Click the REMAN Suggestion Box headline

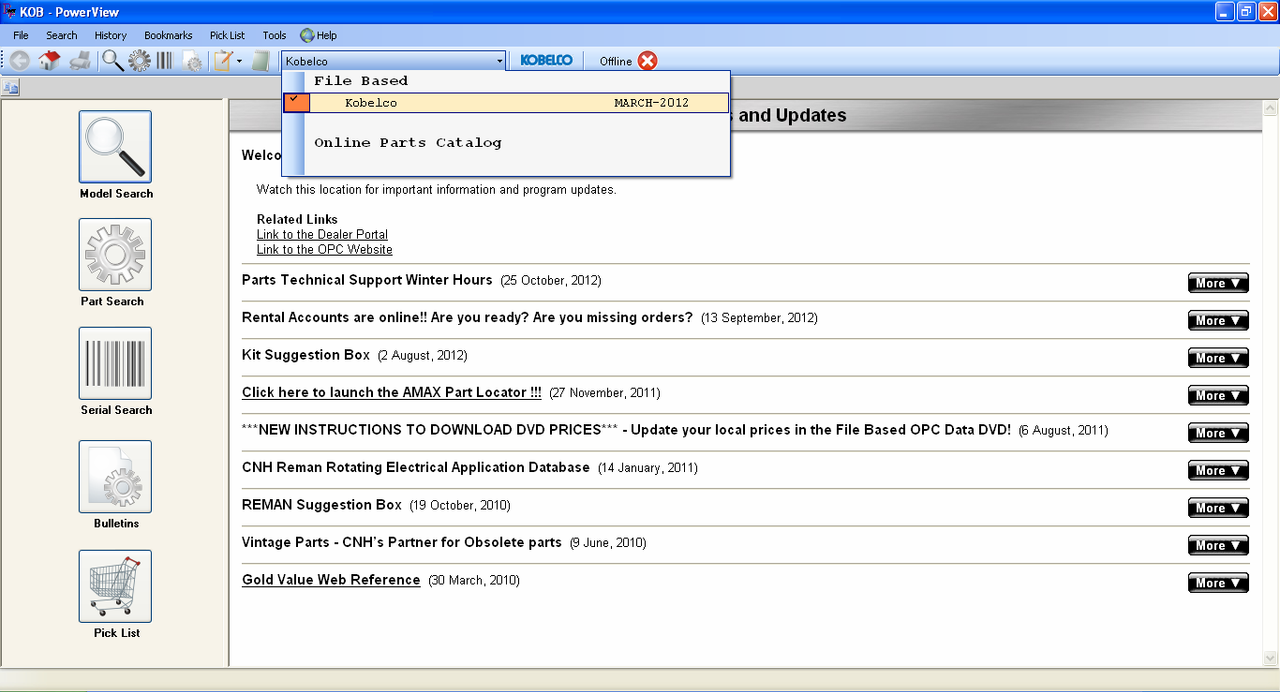[x=322, y=505]
